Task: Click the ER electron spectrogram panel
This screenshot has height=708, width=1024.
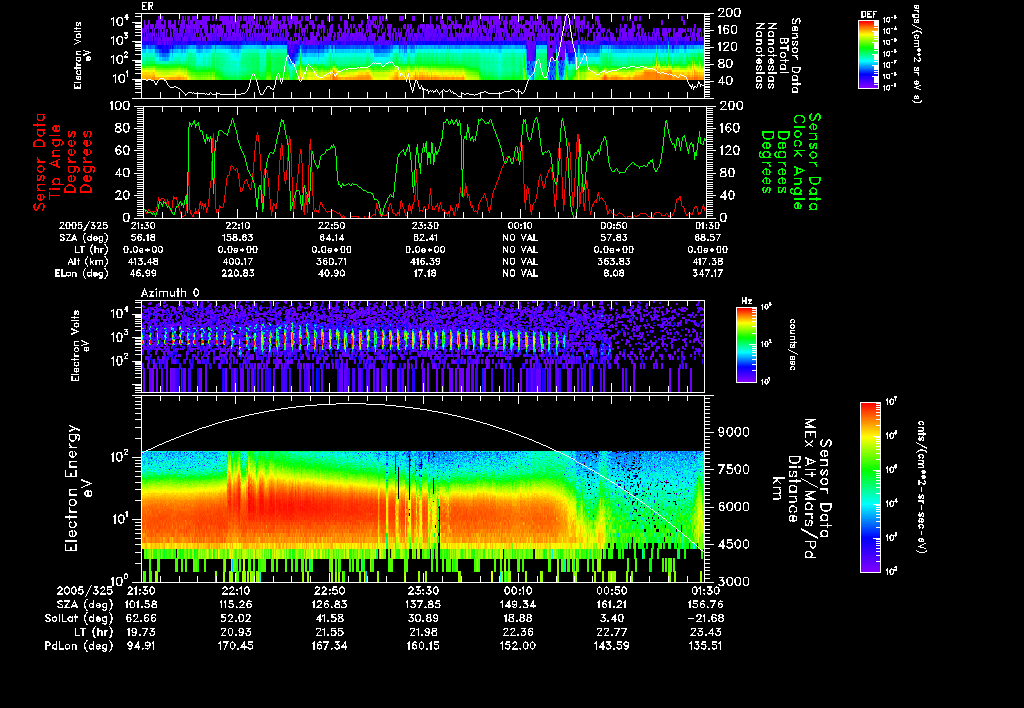Action: point(423,56)
